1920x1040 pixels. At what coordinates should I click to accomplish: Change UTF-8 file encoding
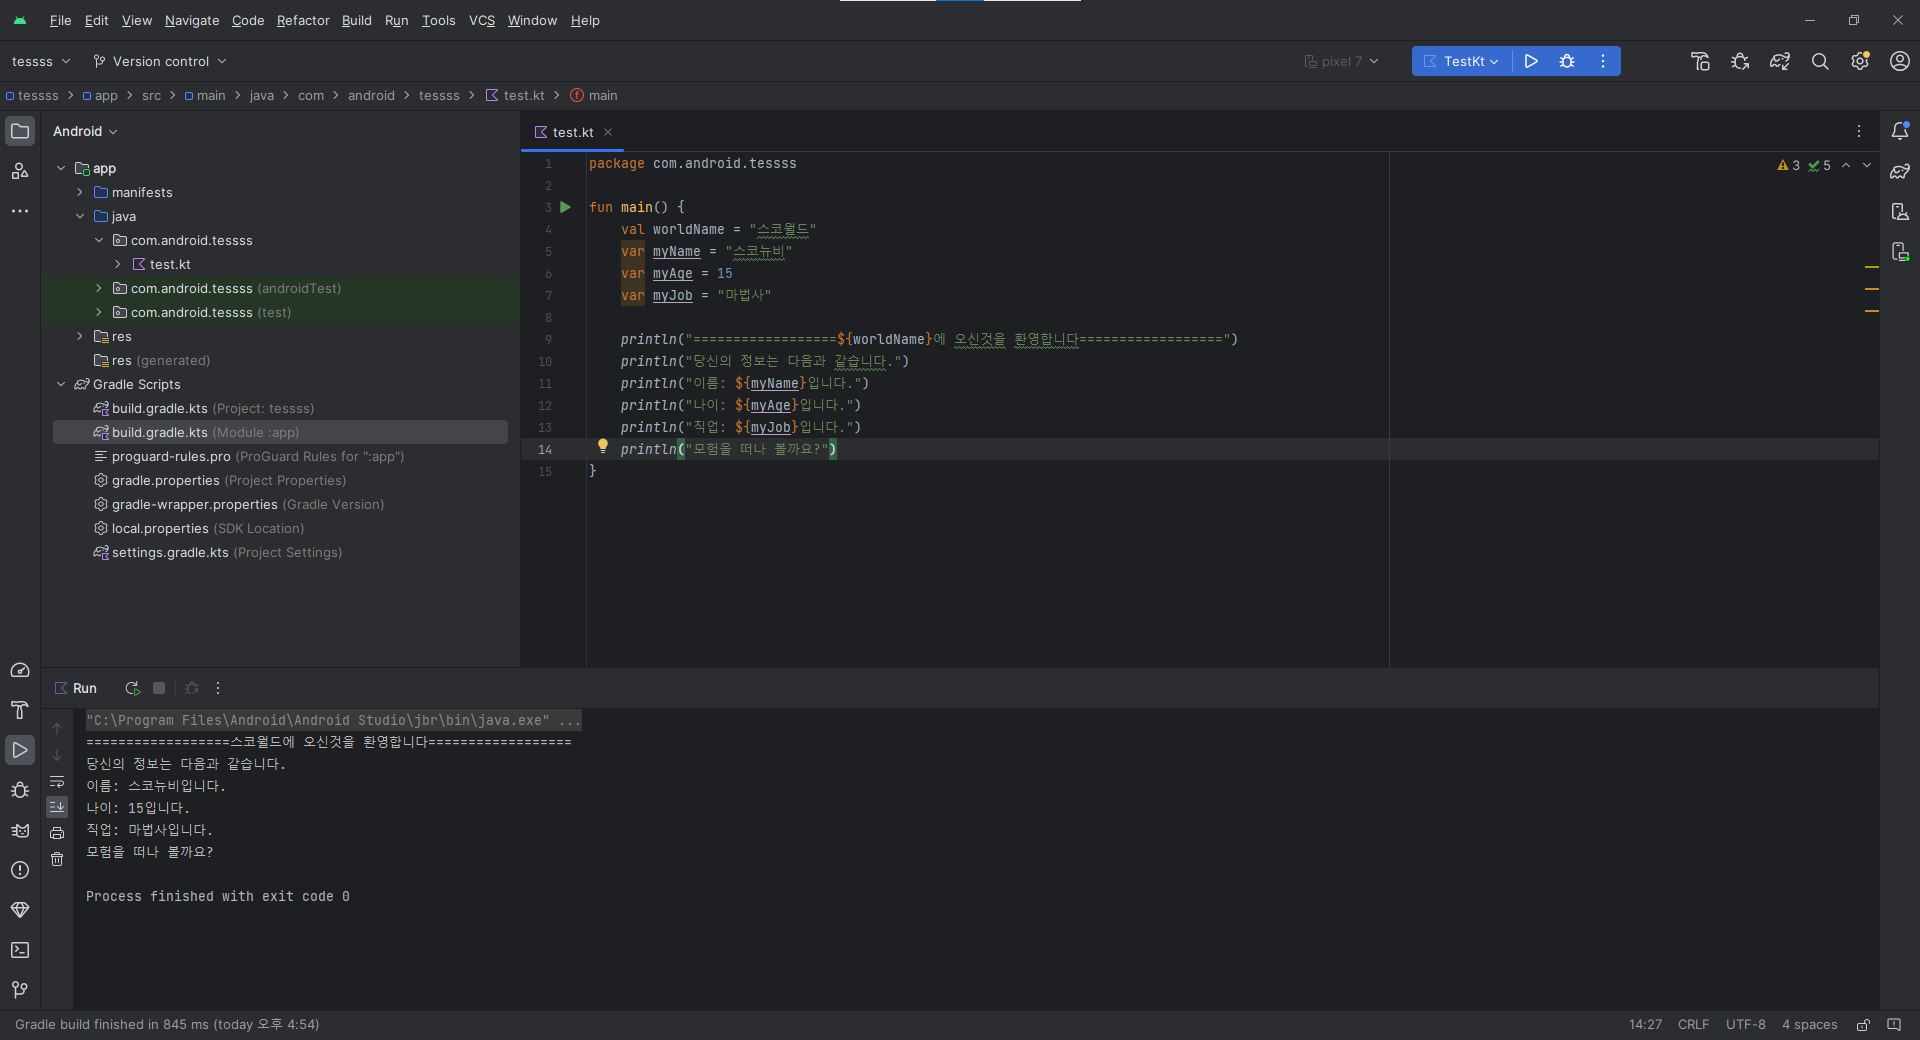(1745, 1025)
